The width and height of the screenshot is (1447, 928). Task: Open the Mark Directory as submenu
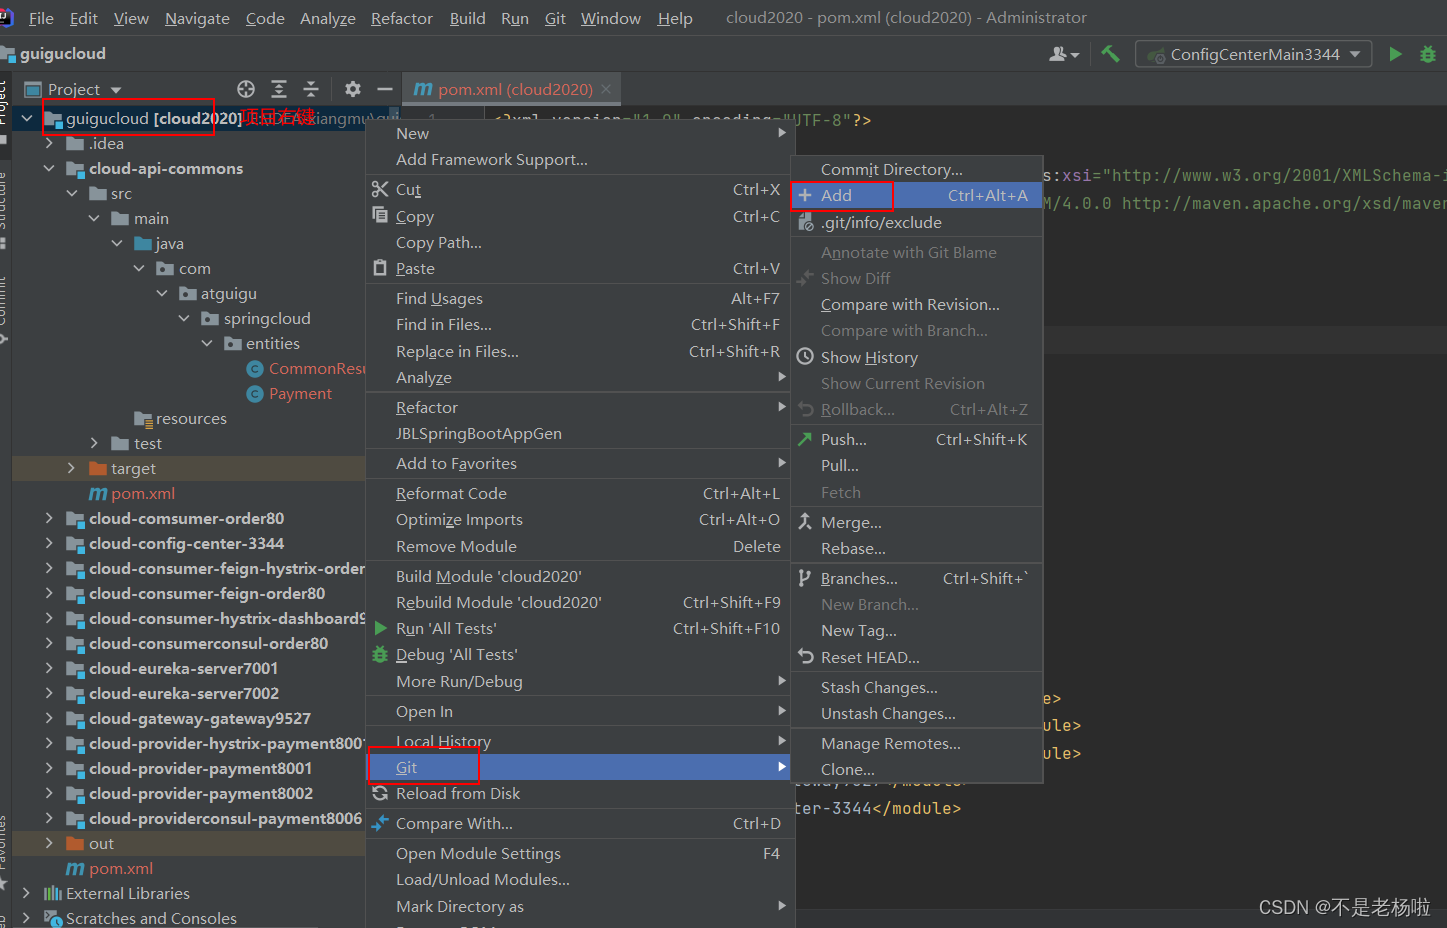tap(580, 906)
